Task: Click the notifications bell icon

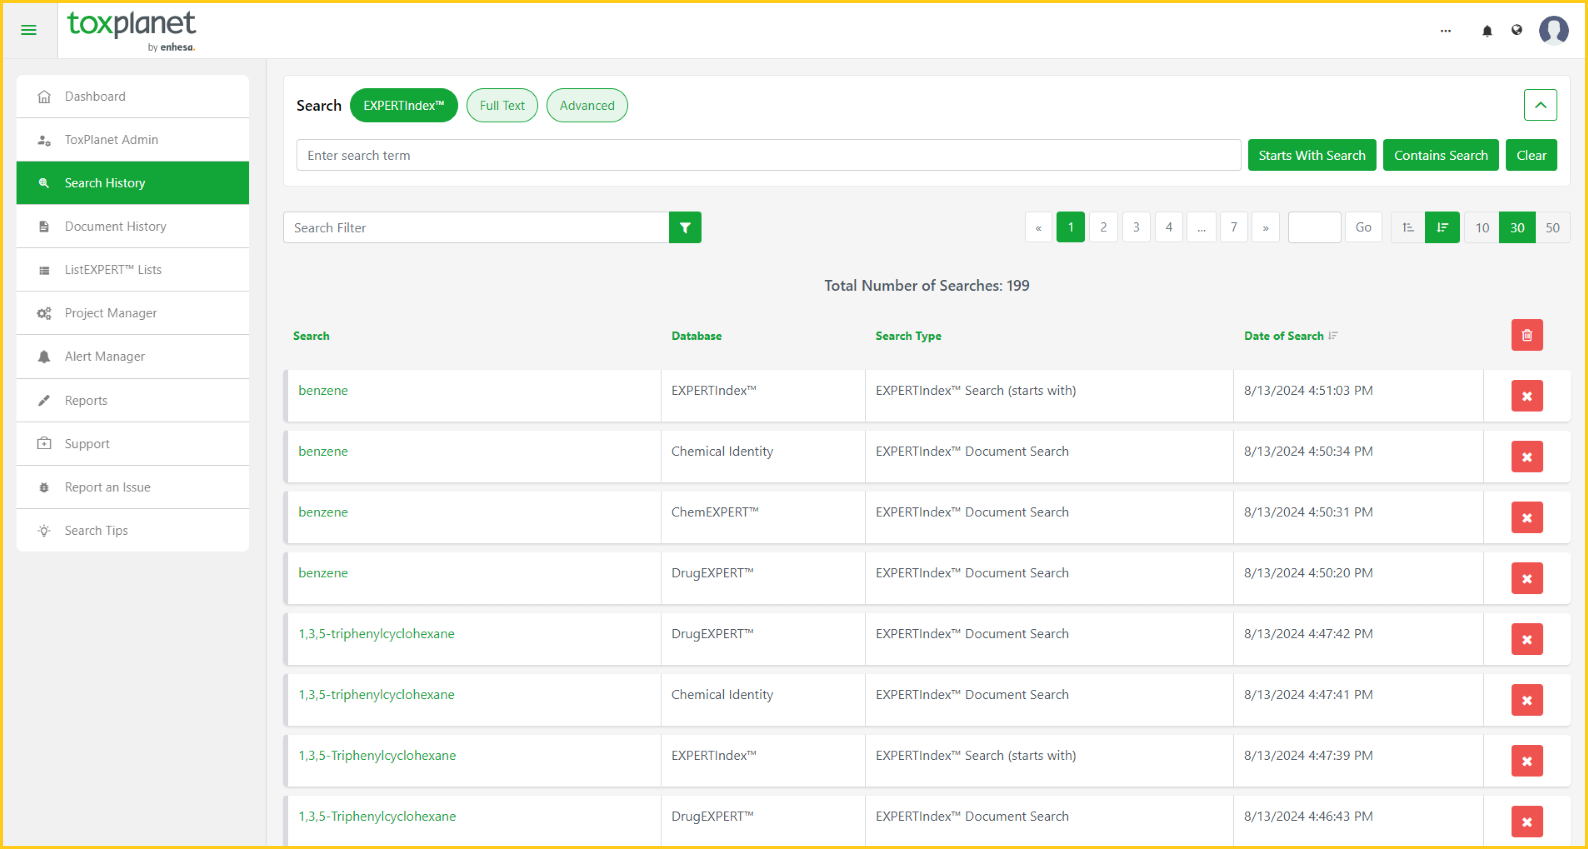Action: [x=1487, y=31]
